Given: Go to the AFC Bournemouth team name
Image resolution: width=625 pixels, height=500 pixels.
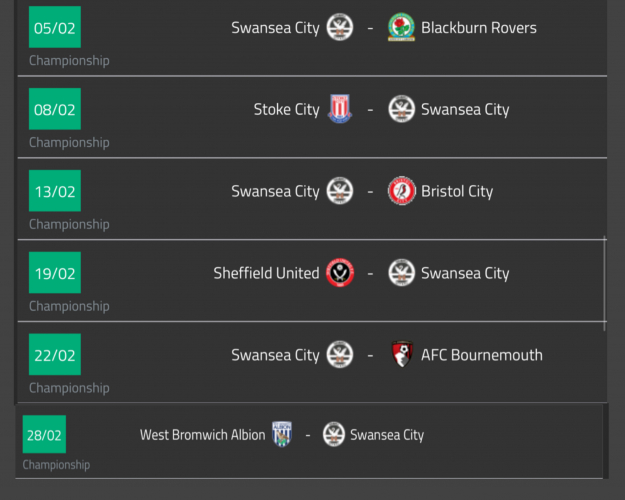Looking at the screenshot, I should (x=481, y=355).
